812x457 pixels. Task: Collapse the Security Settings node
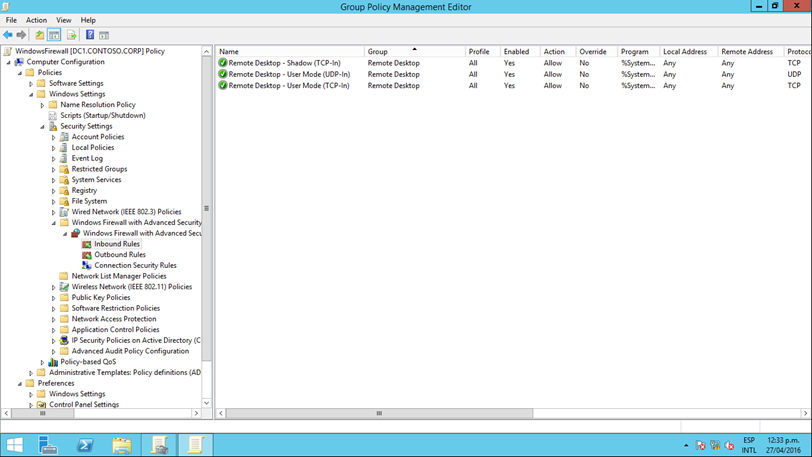(42, 127)
